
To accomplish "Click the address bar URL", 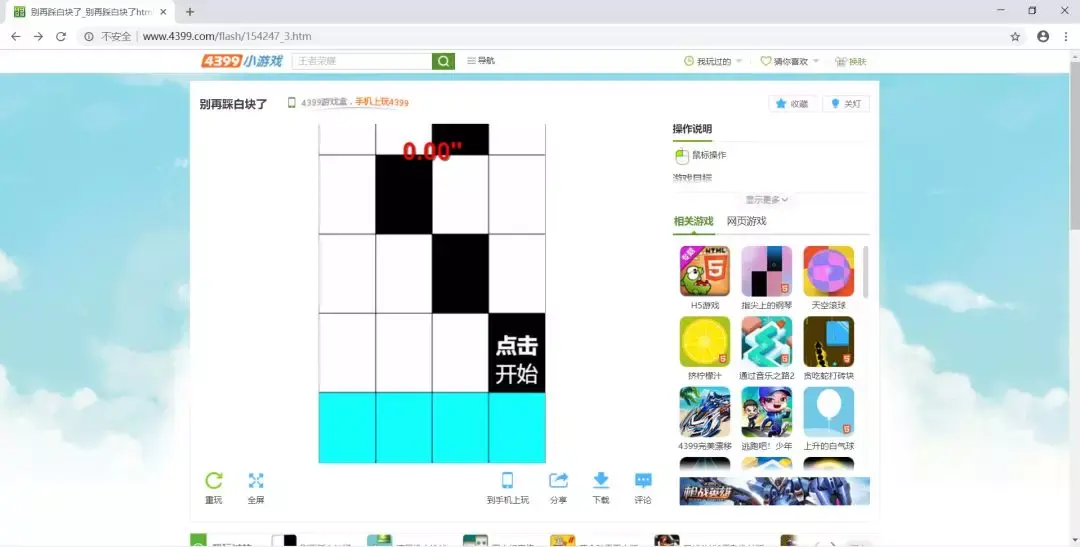I will [227, 37].
